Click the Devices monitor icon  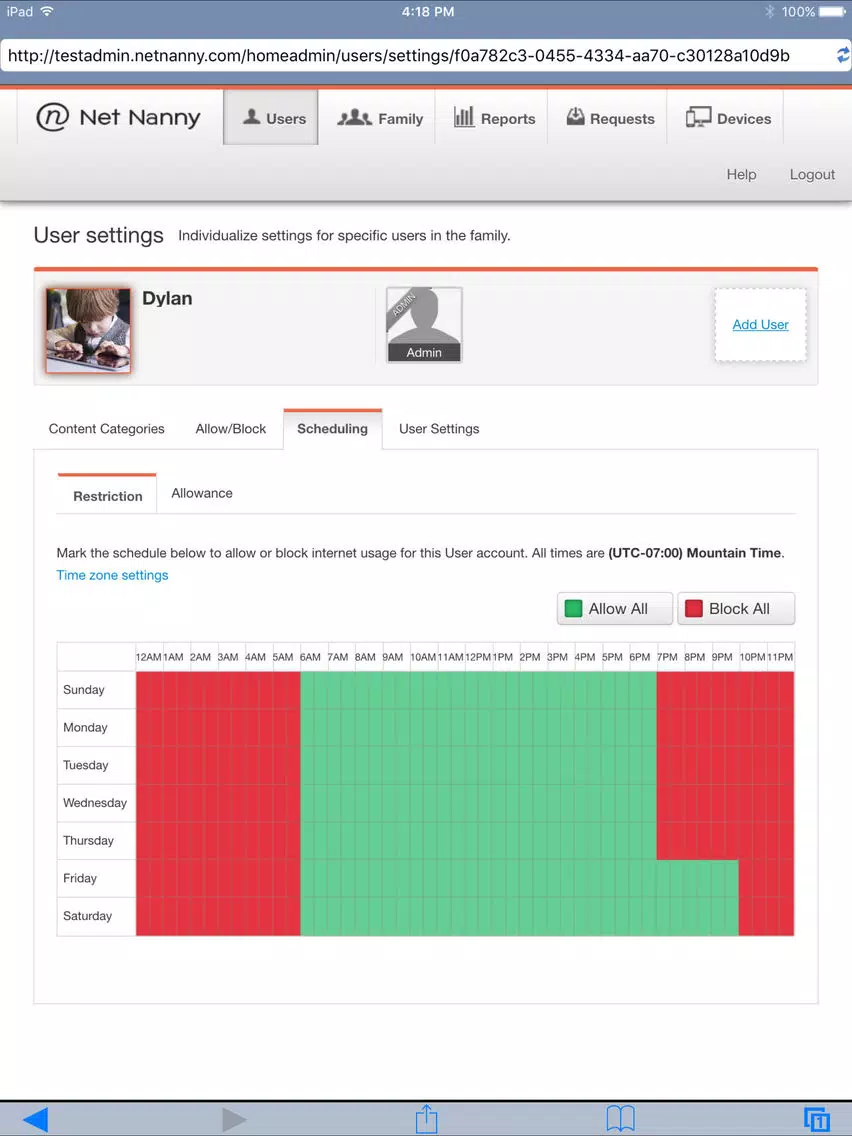click(698, 117)
